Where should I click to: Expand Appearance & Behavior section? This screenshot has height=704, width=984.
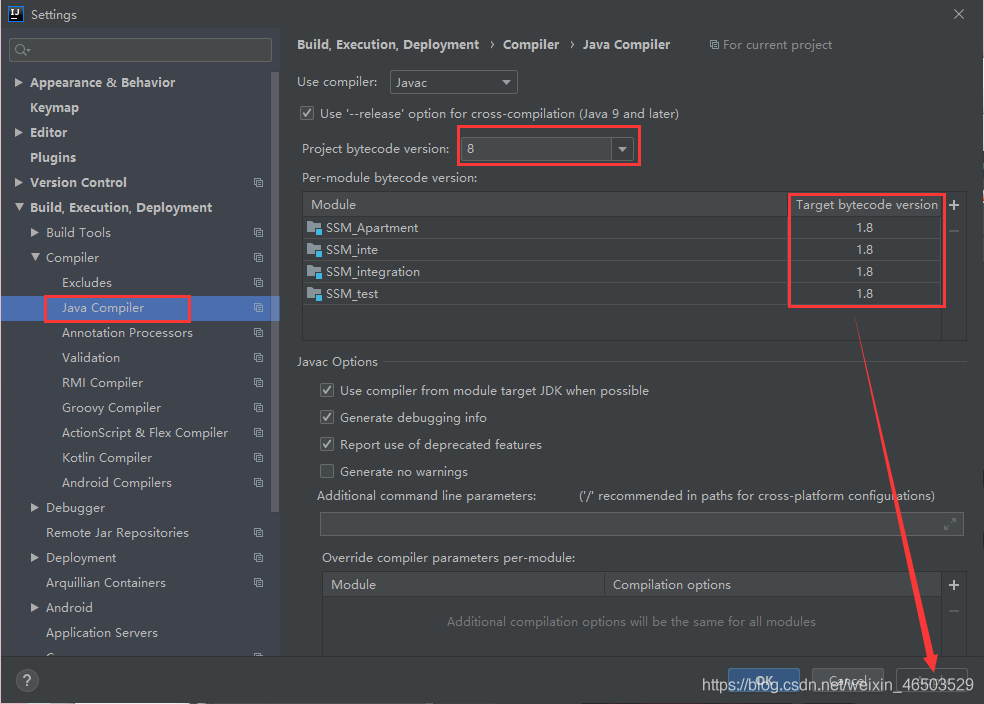pyautogui.click(x=19, y=82)
